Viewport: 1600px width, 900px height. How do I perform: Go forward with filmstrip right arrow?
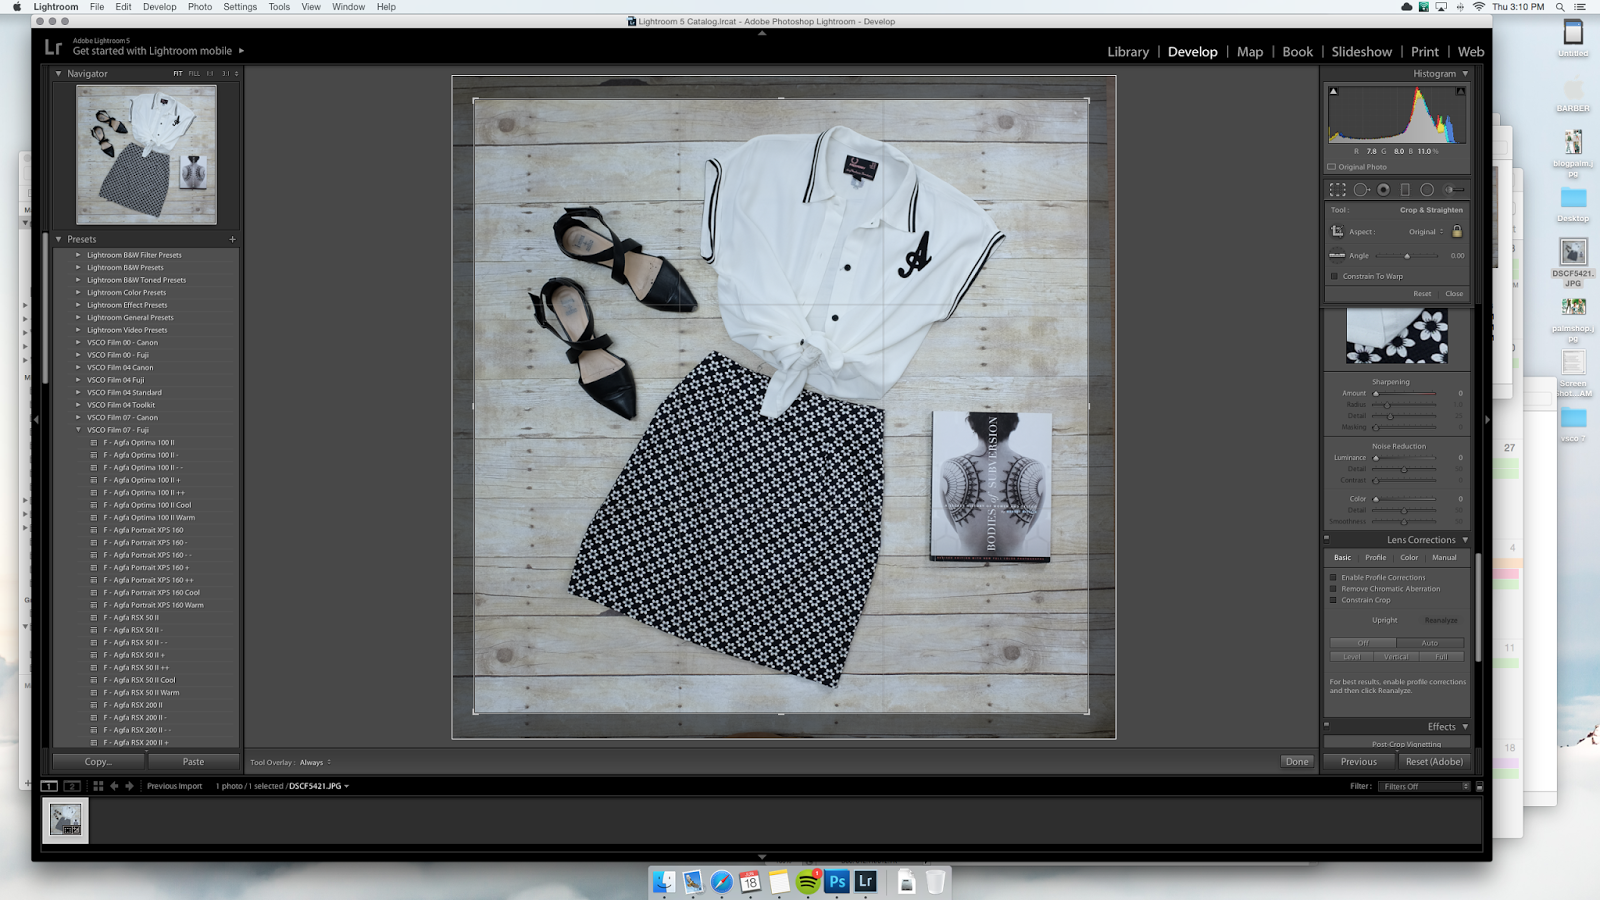[129, 786]
